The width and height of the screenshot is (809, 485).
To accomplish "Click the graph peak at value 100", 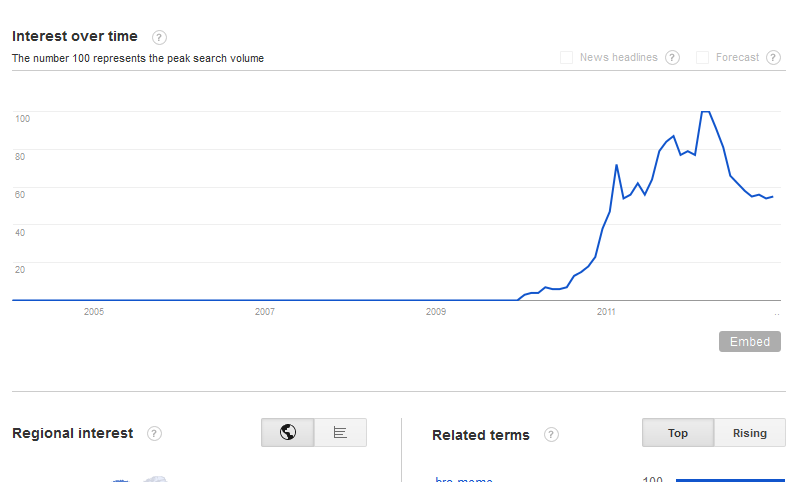I will pyautogui.click(x=705, y=112).
